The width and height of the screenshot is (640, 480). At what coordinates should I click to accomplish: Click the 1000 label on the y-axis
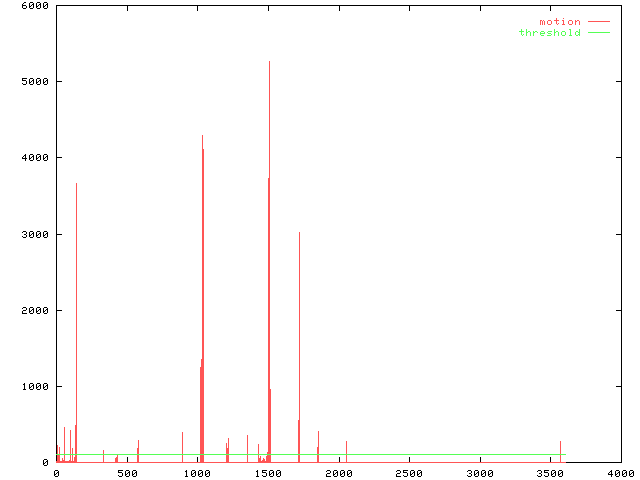pyautogui.click(x=36, y=386)
